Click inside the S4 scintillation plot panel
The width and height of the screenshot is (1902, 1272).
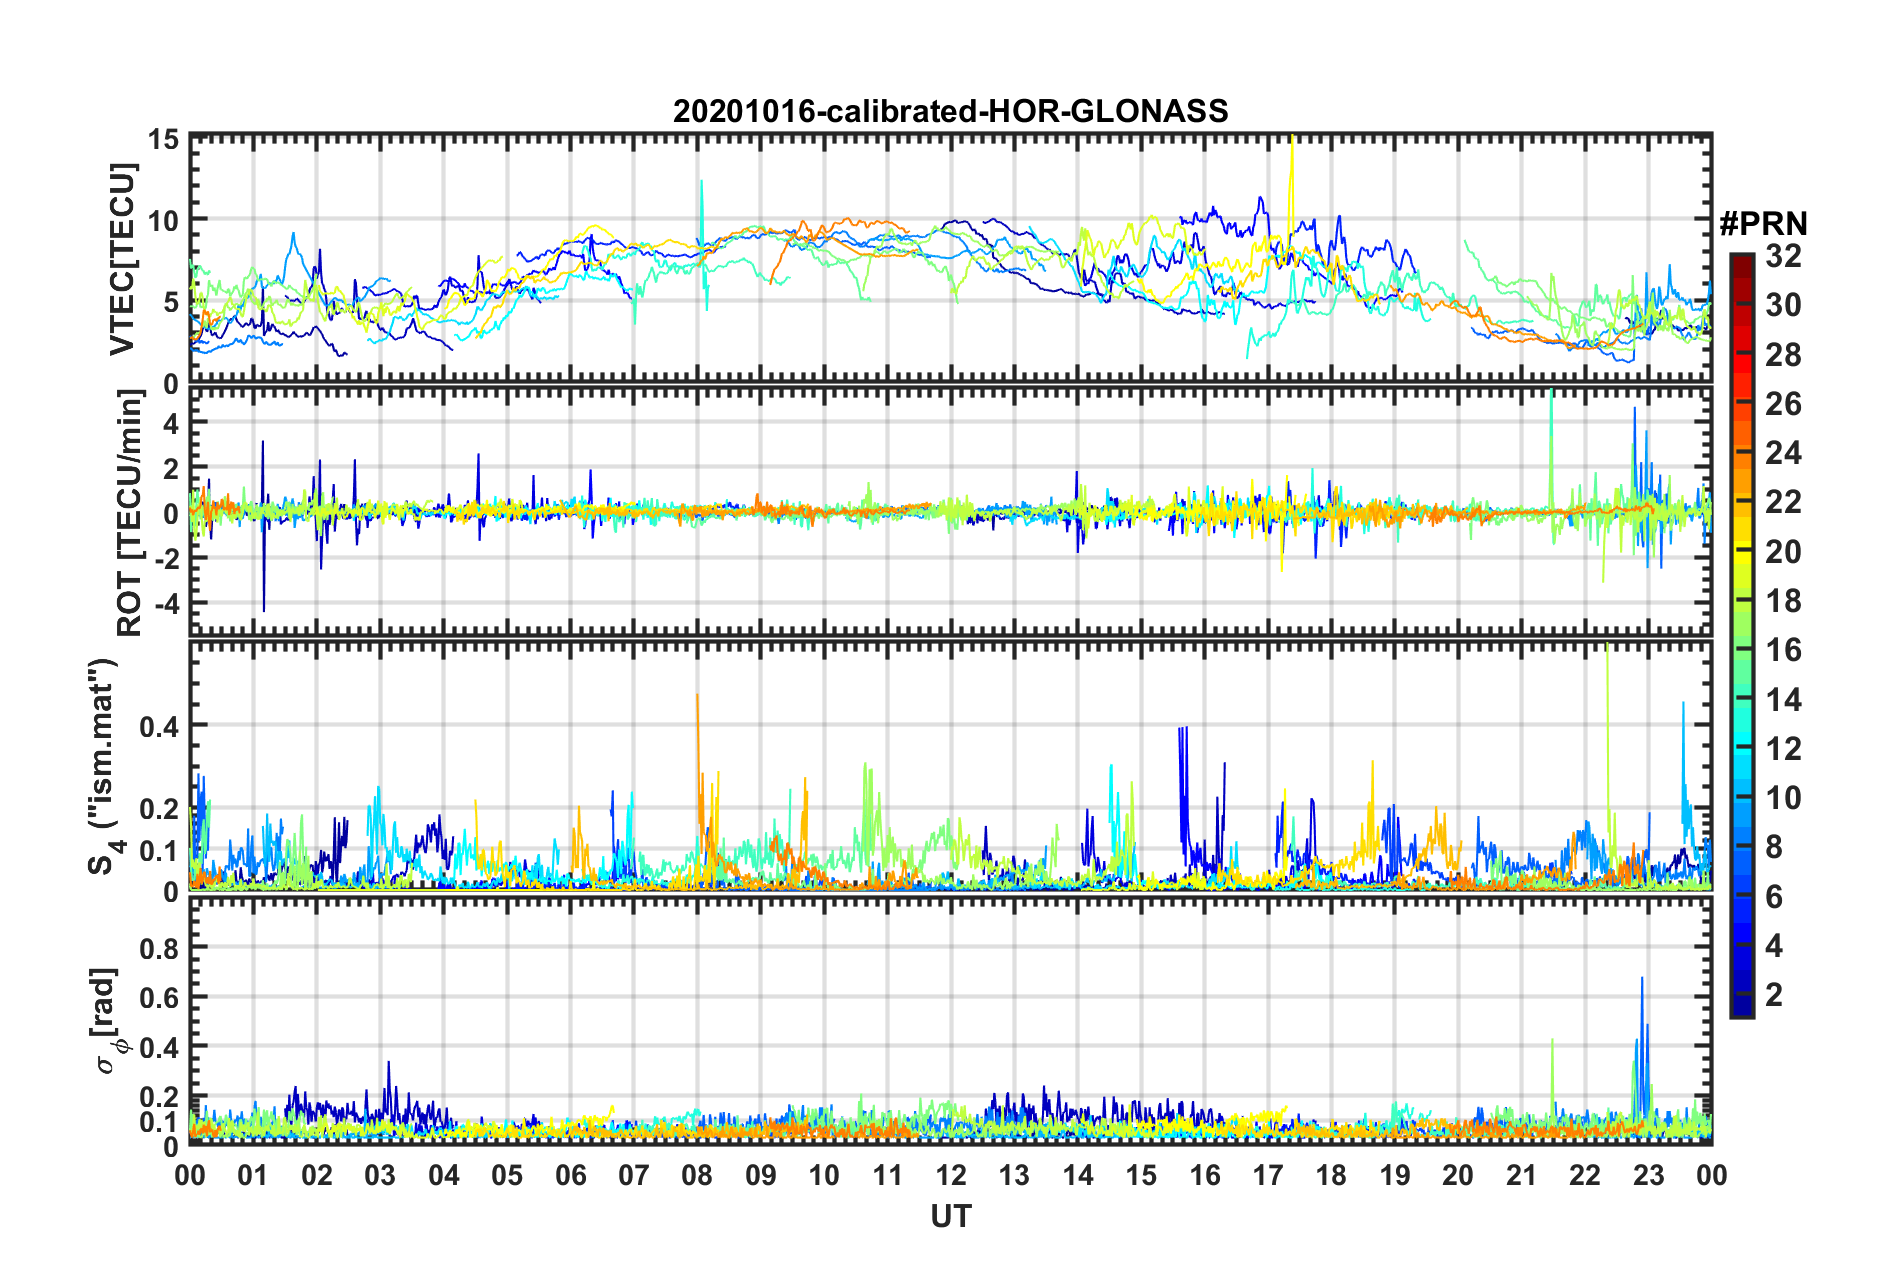click(950, 765)
